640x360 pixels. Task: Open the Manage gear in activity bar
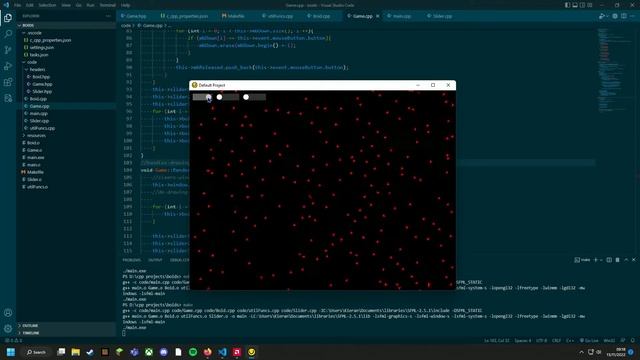pos(8,329)
